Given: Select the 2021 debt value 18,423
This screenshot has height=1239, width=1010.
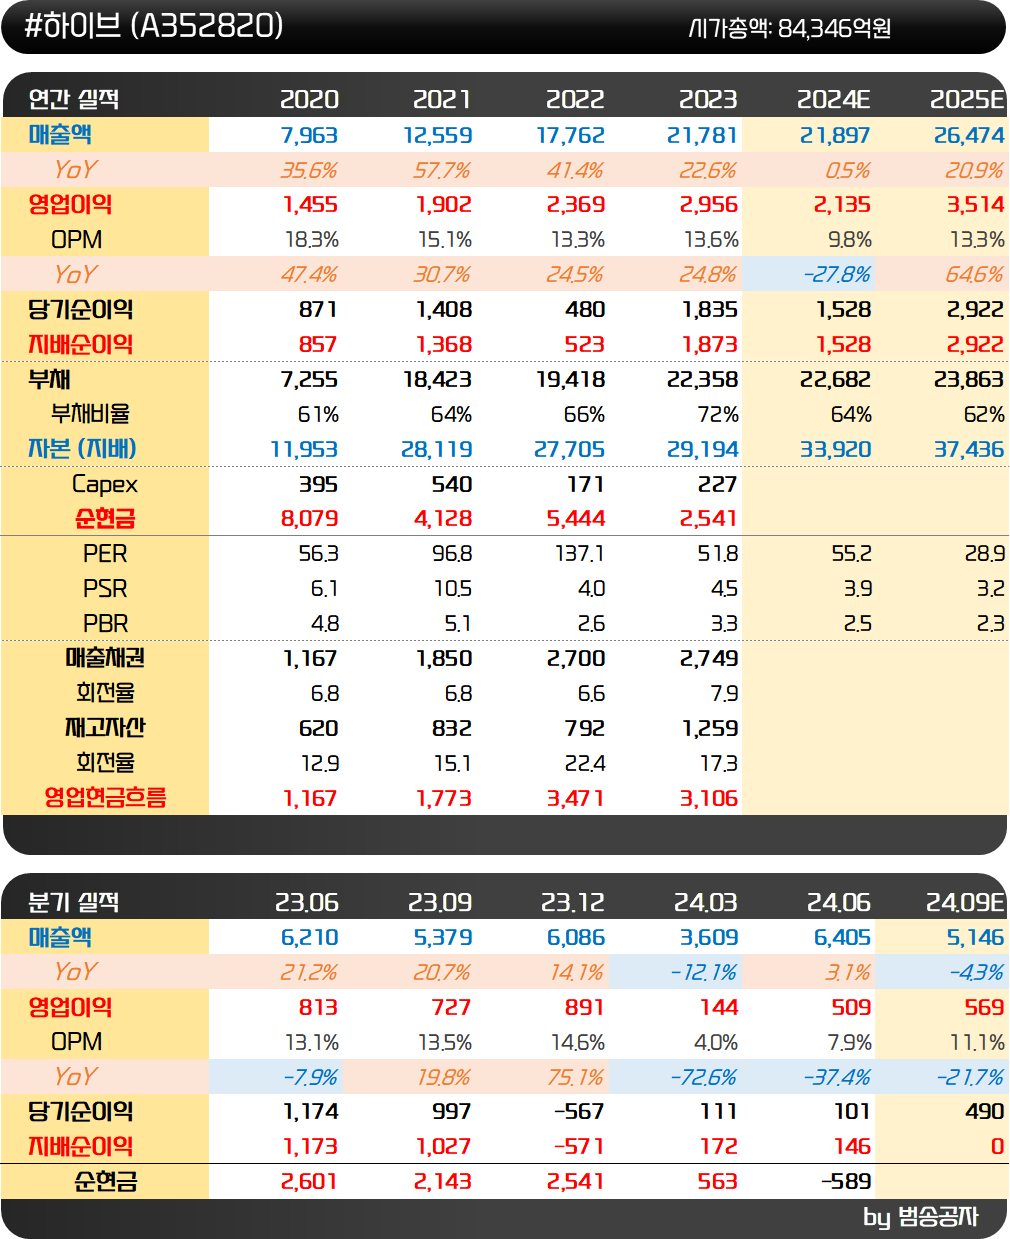Looking at the screenshot, I should (x=437, y=379).
